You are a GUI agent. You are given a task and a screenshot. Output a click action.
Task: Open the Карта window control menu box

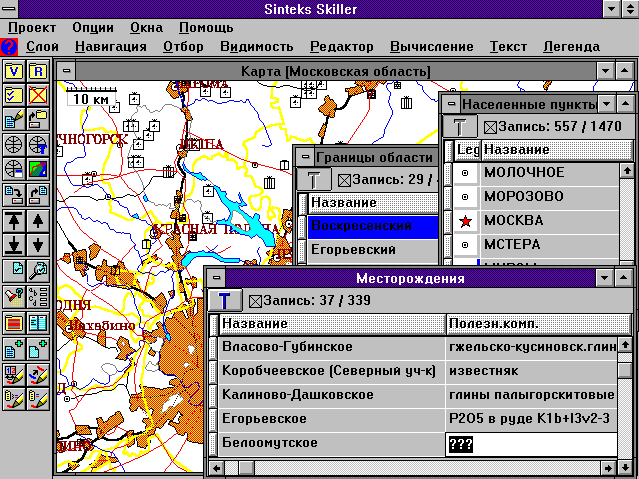click(x=67, y=71)
